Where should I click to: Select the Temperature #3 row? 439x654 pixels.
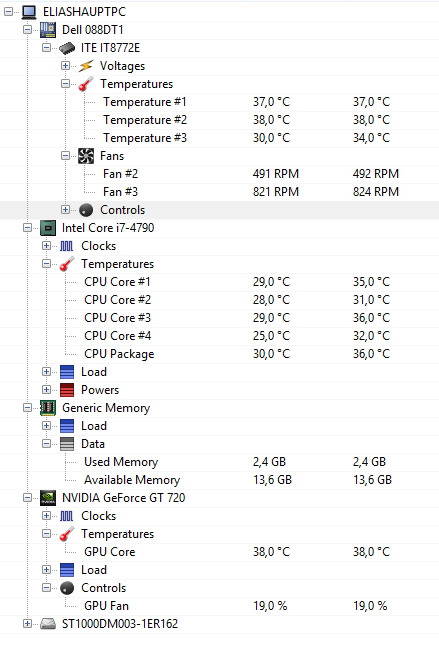[x=219, y=138]
